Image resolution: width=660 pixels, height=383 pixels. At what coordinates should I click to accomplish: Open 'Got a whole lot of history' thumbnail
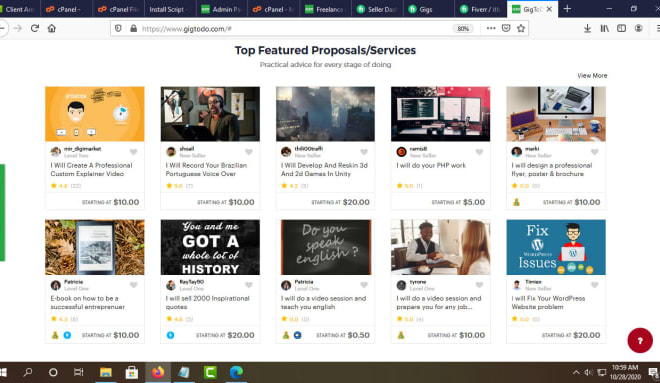point(210,247)
